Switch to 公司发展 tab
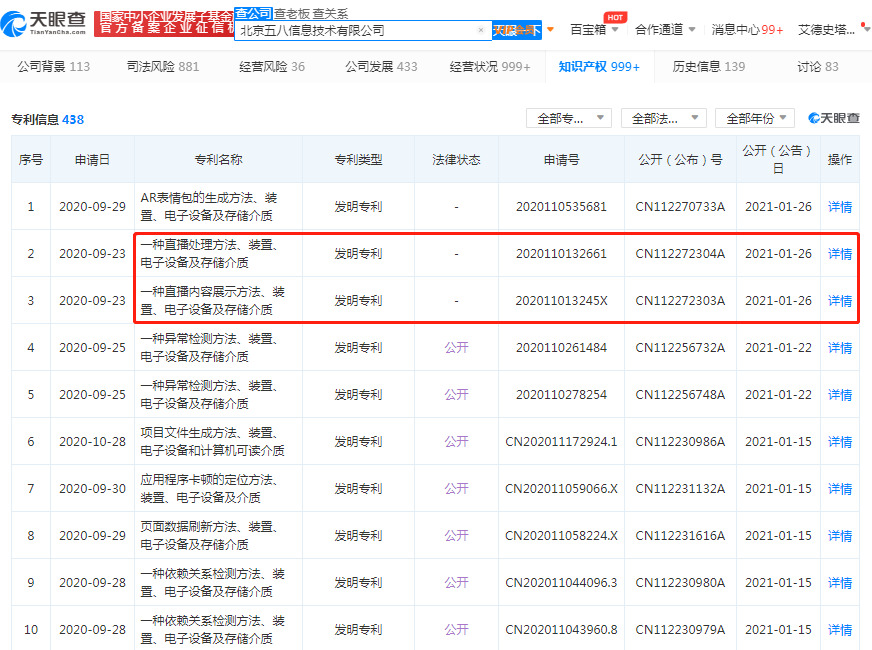This screenshot has height=650, width=872. [x=381, y=67]
